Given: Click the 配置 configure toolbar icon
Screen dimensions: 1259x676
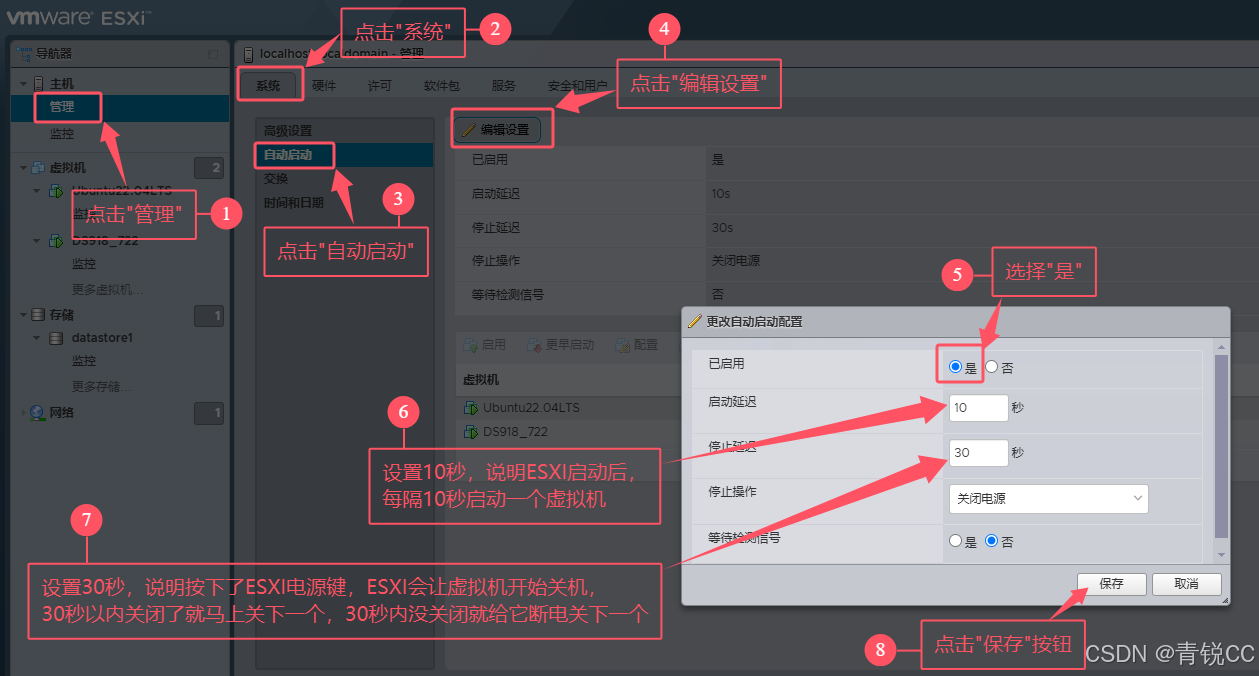Looking at the screenshot, I should 622,344.
